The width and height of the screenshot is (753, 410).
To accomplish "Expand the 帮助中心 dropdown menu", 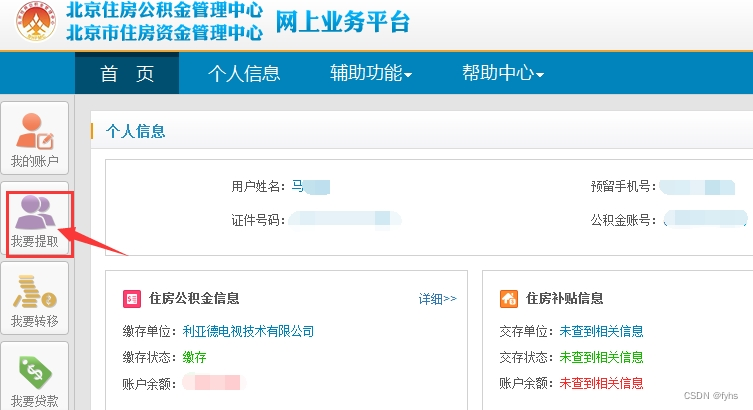I will (502, 73).
